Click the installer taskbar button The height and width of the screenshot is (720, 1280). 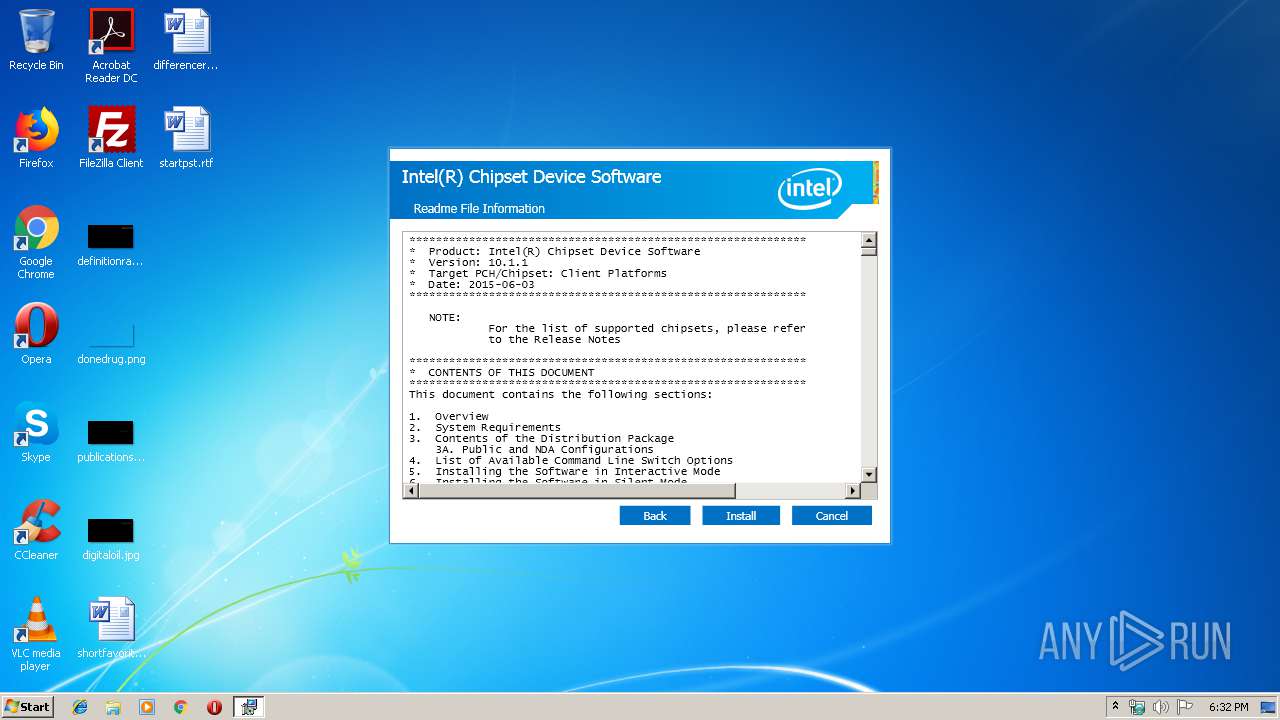(249, 707)
